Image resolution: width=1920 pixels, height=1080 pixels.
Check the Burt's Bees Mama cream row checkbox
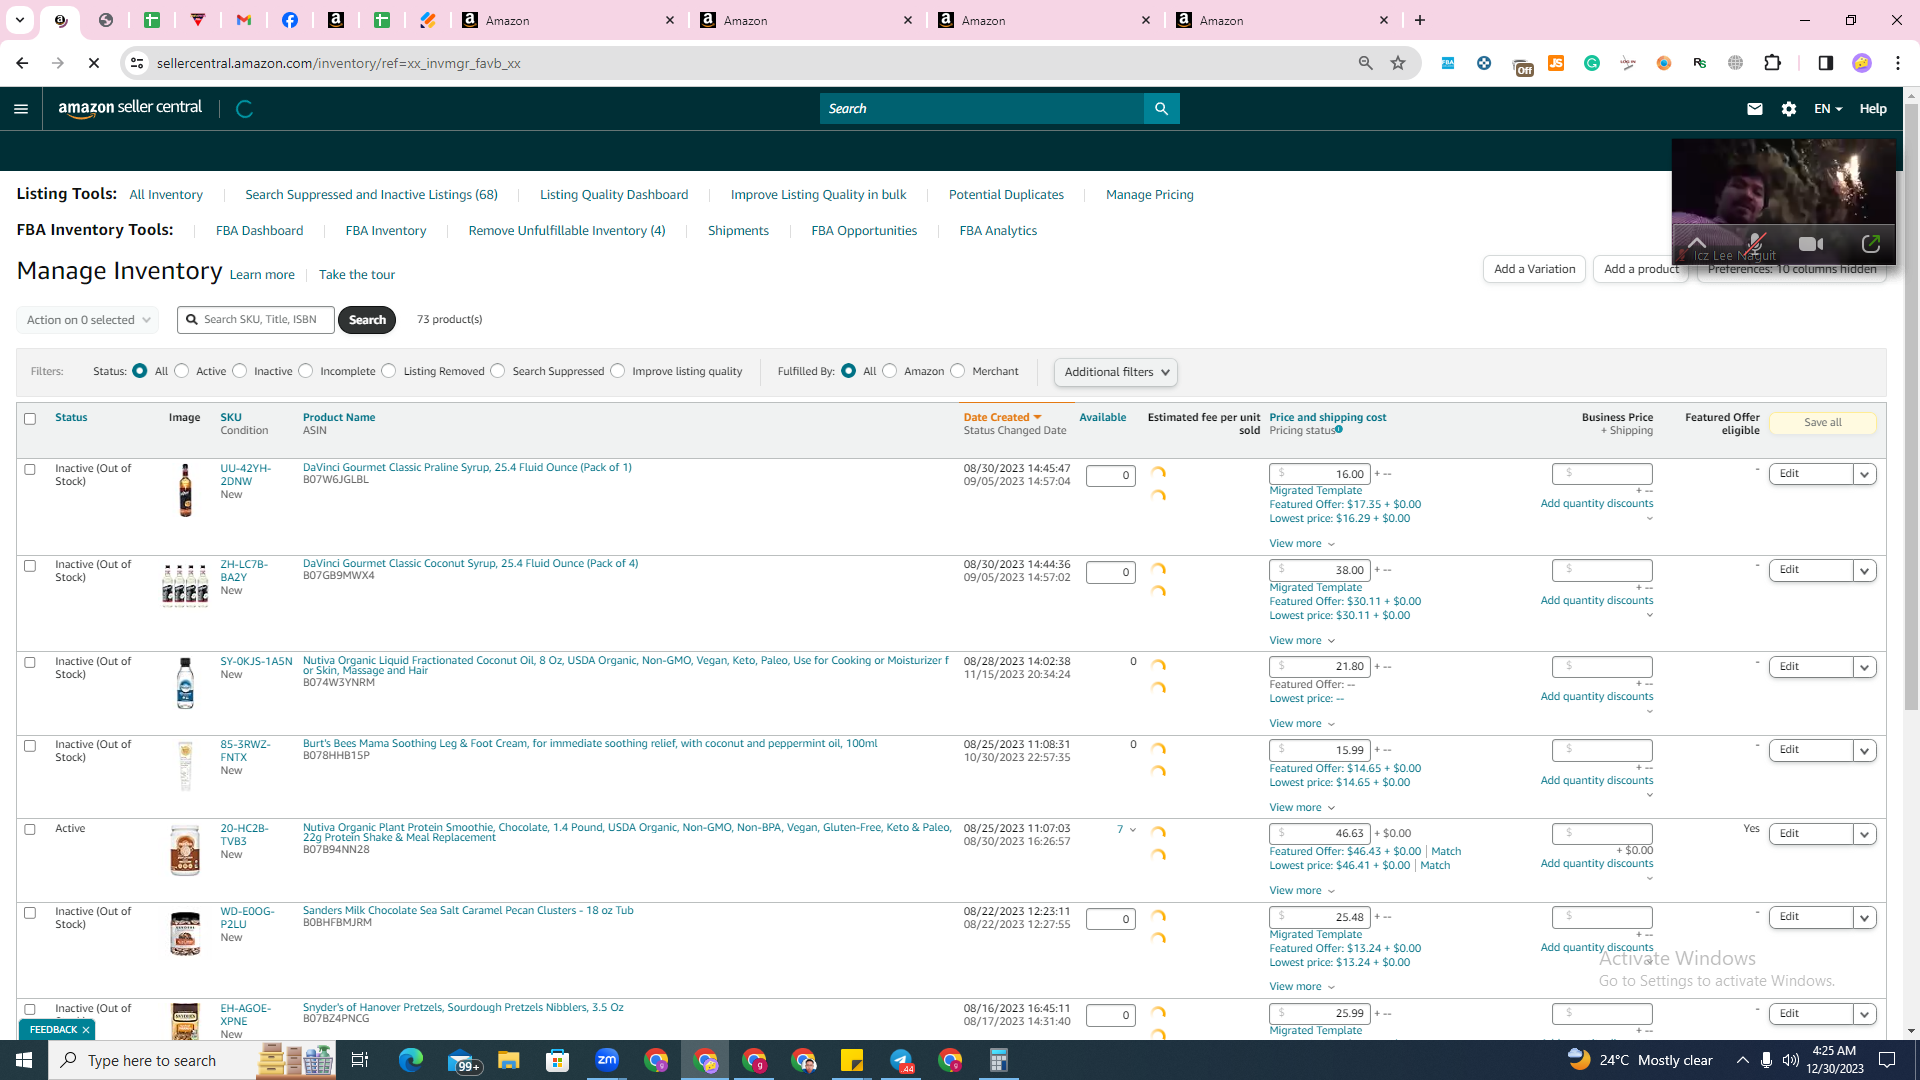[30, 746]
